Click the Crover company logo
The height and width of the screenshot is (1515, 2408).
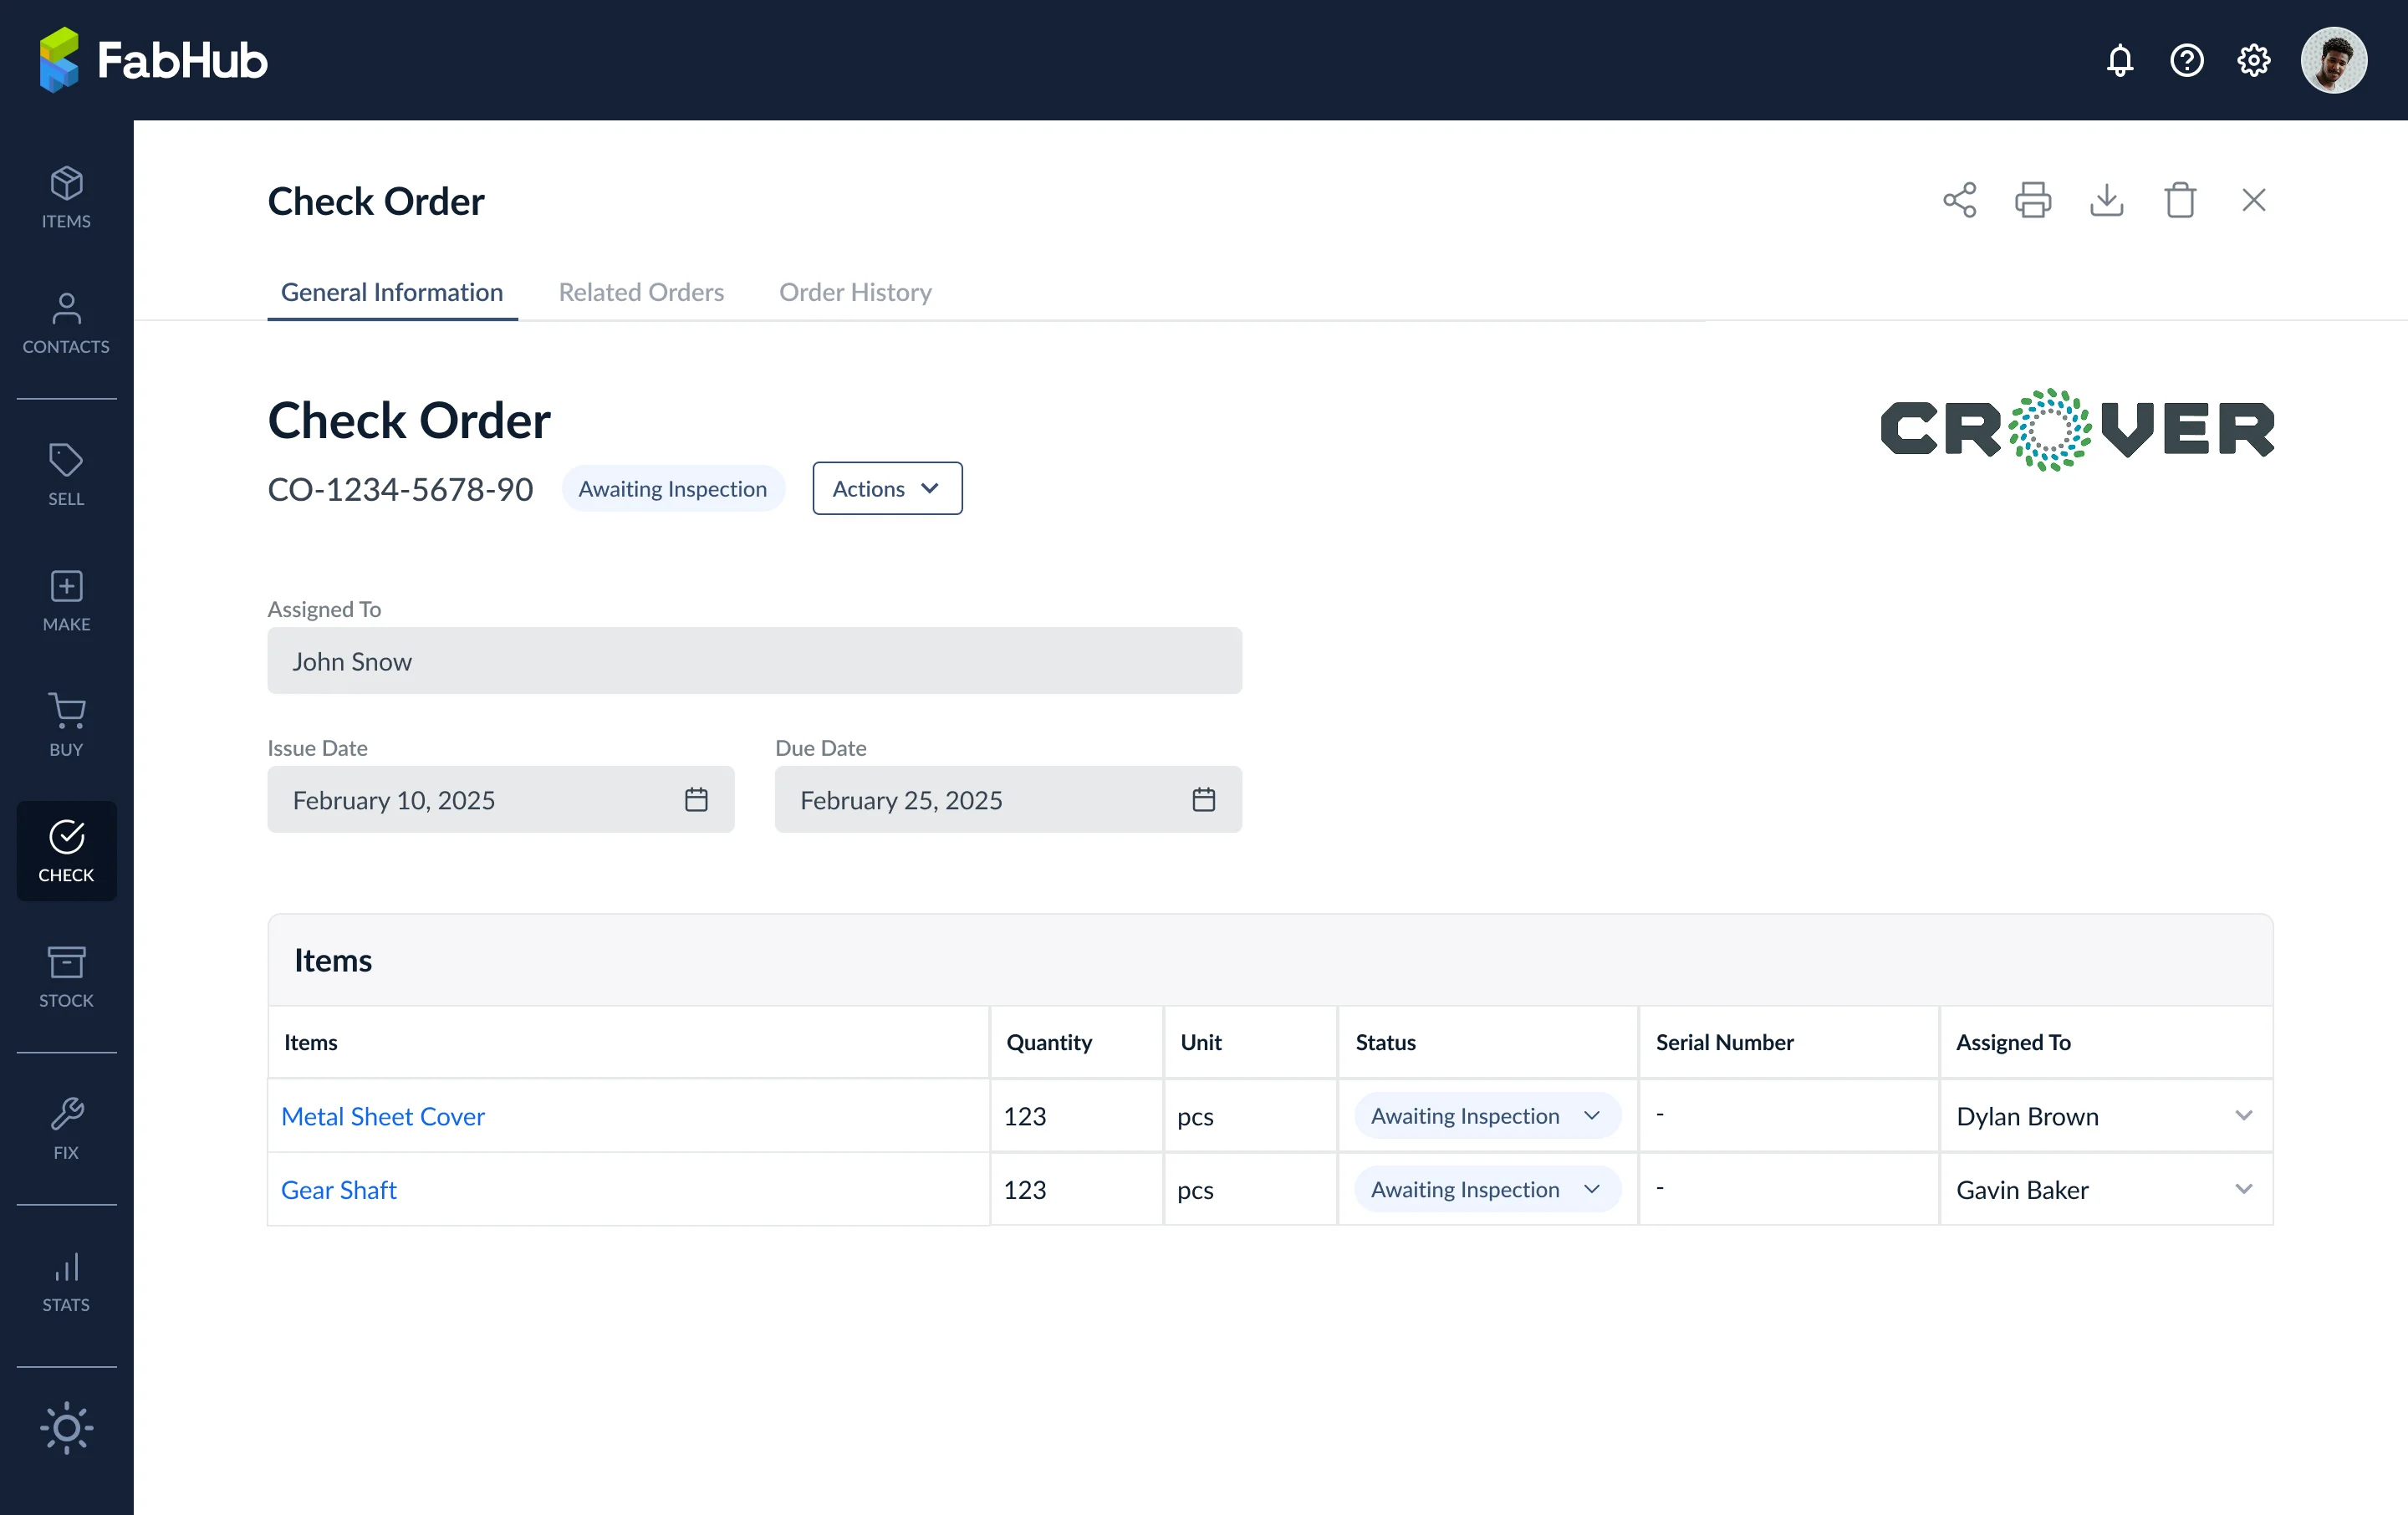pos(2076,429)
